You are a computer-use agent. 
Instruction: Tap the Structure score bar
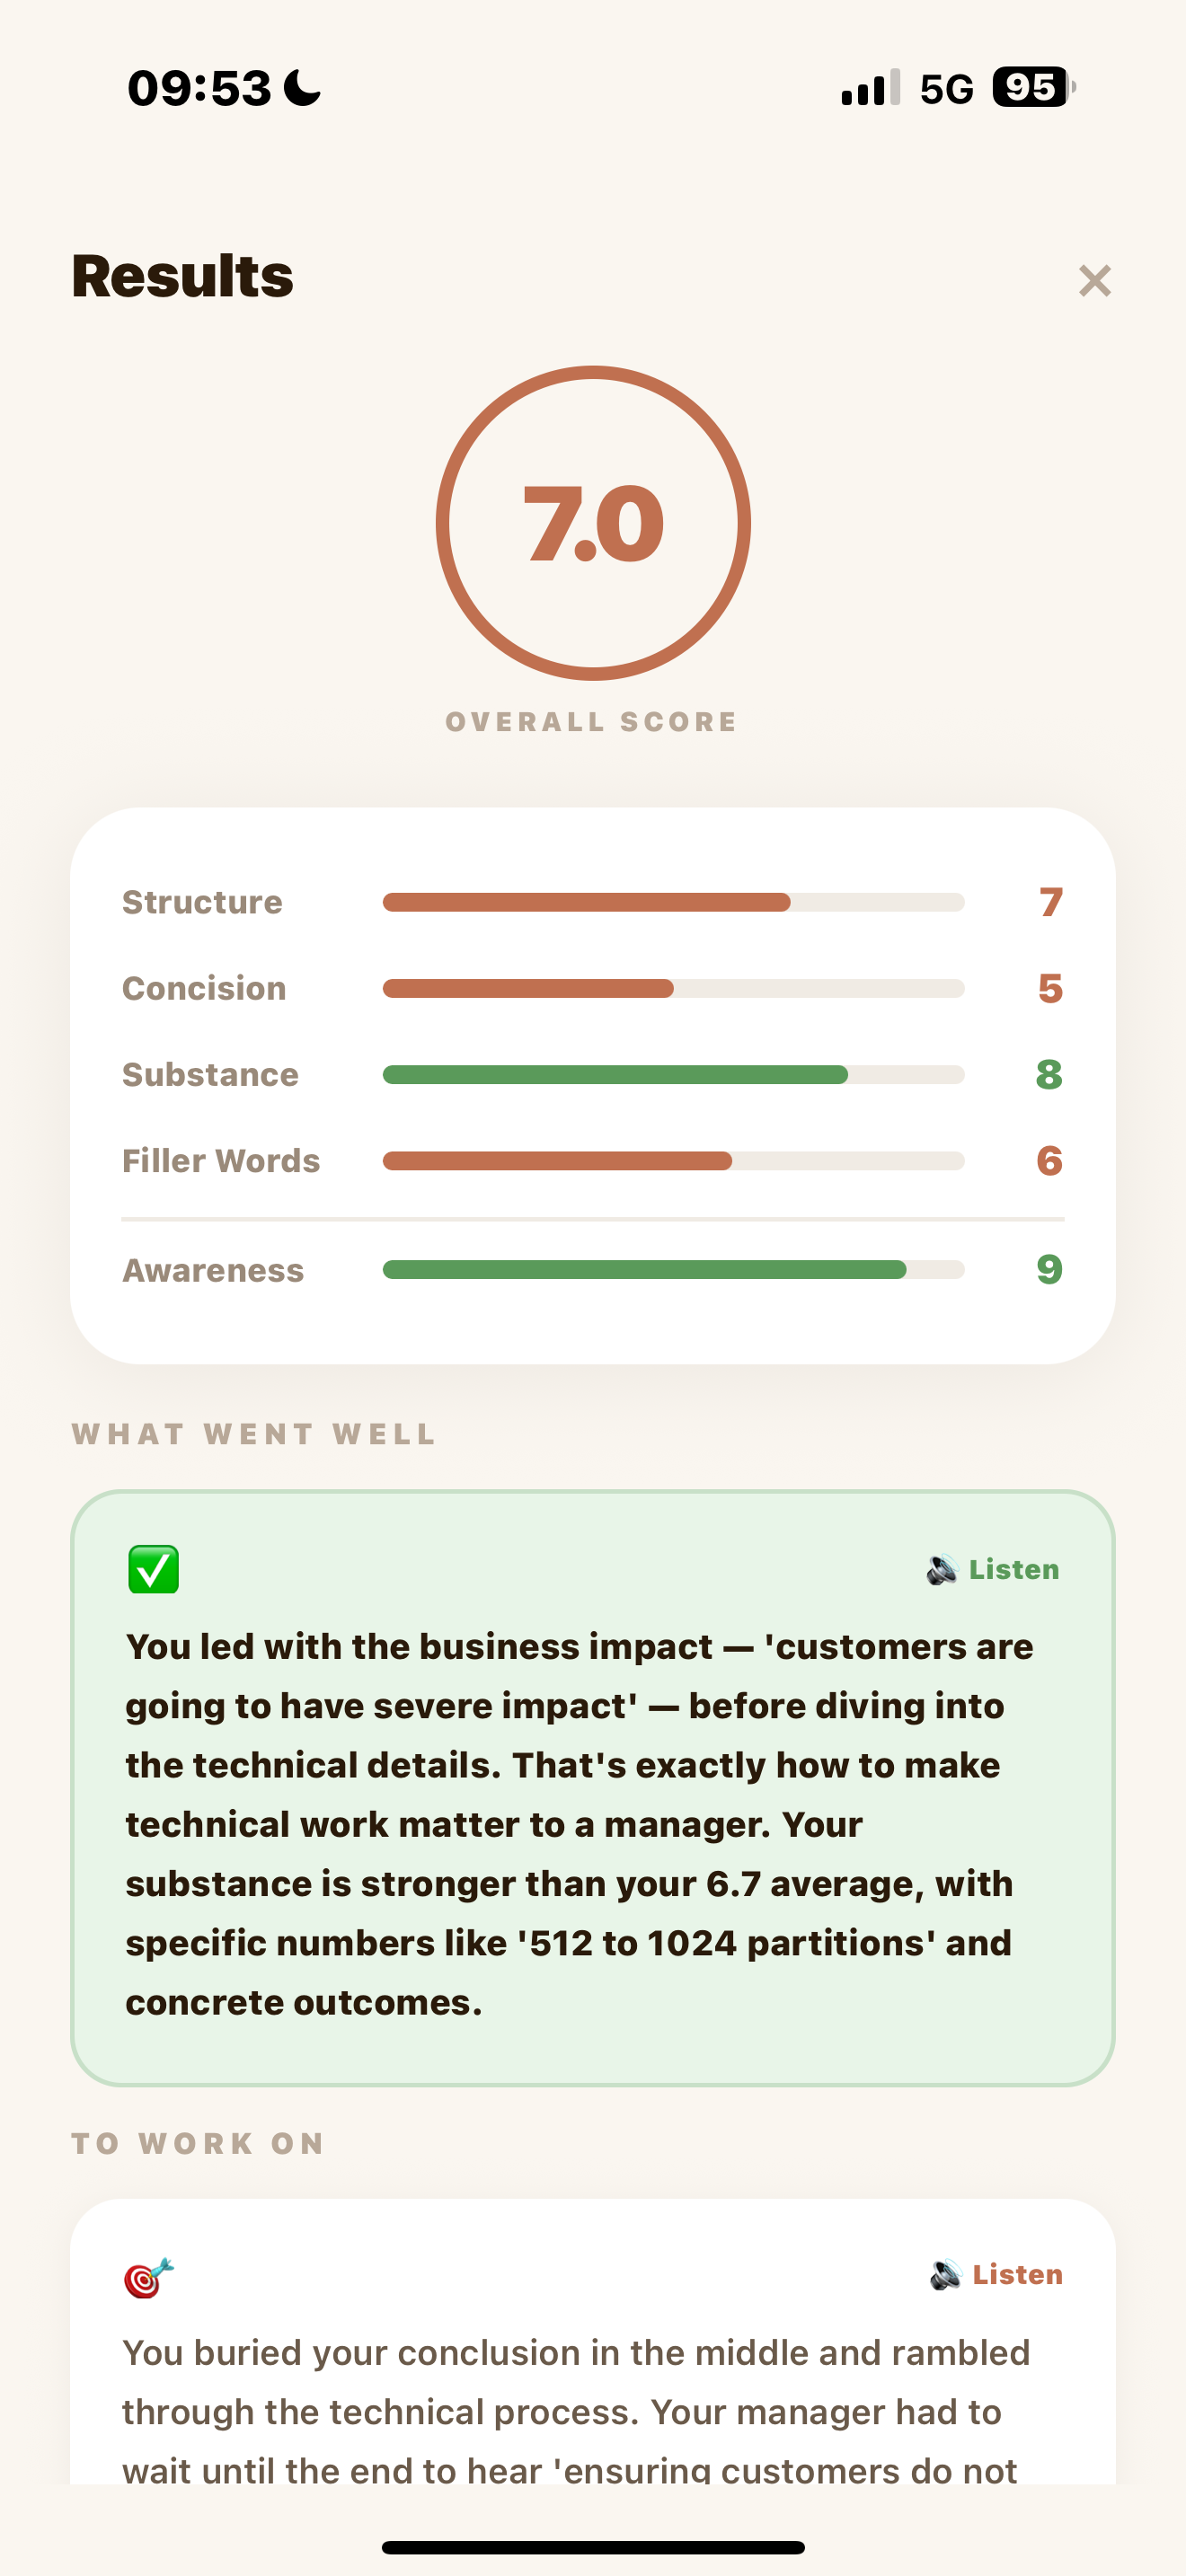(672, 902)
